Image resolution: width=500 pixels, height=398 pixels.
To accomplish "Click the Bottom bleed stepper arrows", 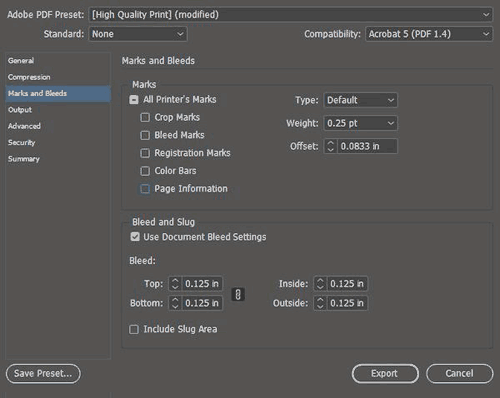I will pos(175,303).
